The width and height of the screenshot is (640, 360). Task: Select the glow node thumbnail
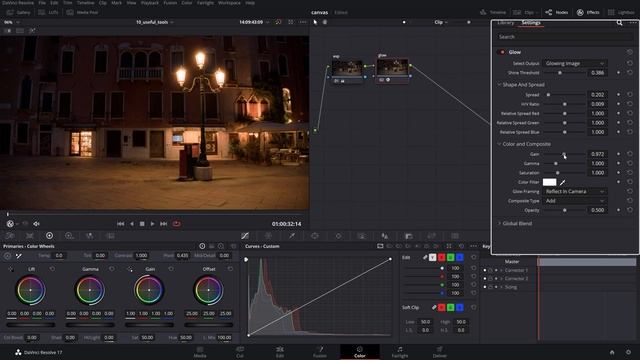coord(392,67)
